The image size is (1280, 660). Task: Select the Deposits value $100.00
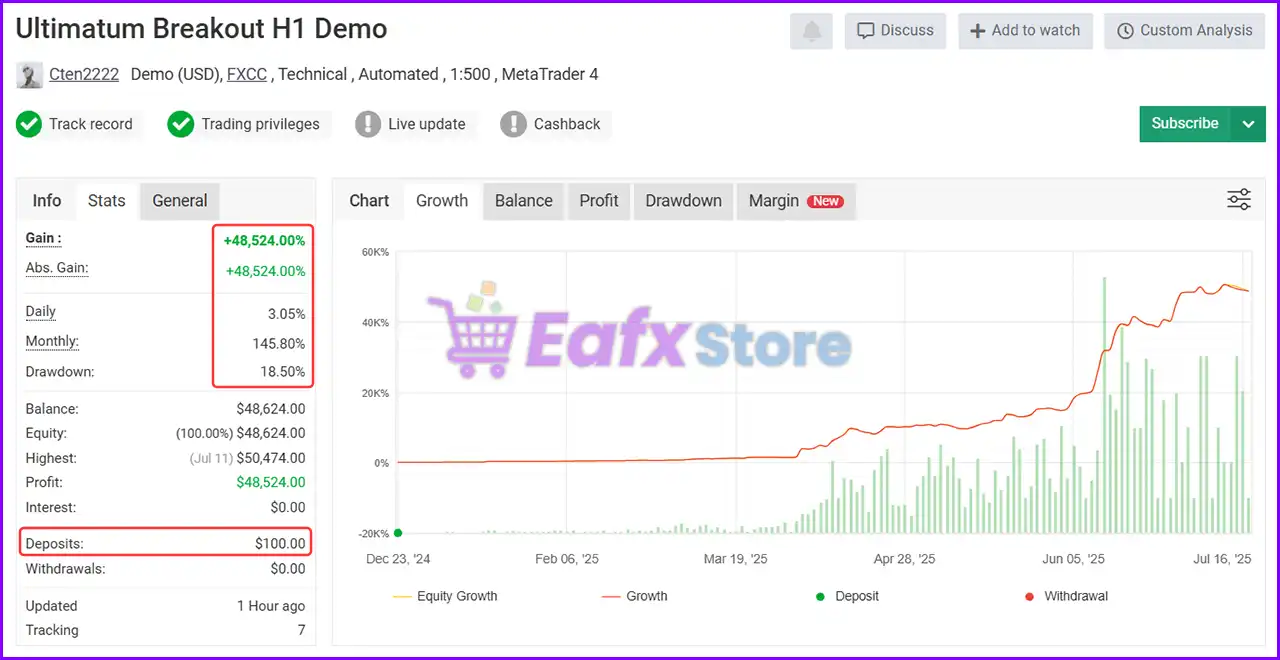click(280, 544)
